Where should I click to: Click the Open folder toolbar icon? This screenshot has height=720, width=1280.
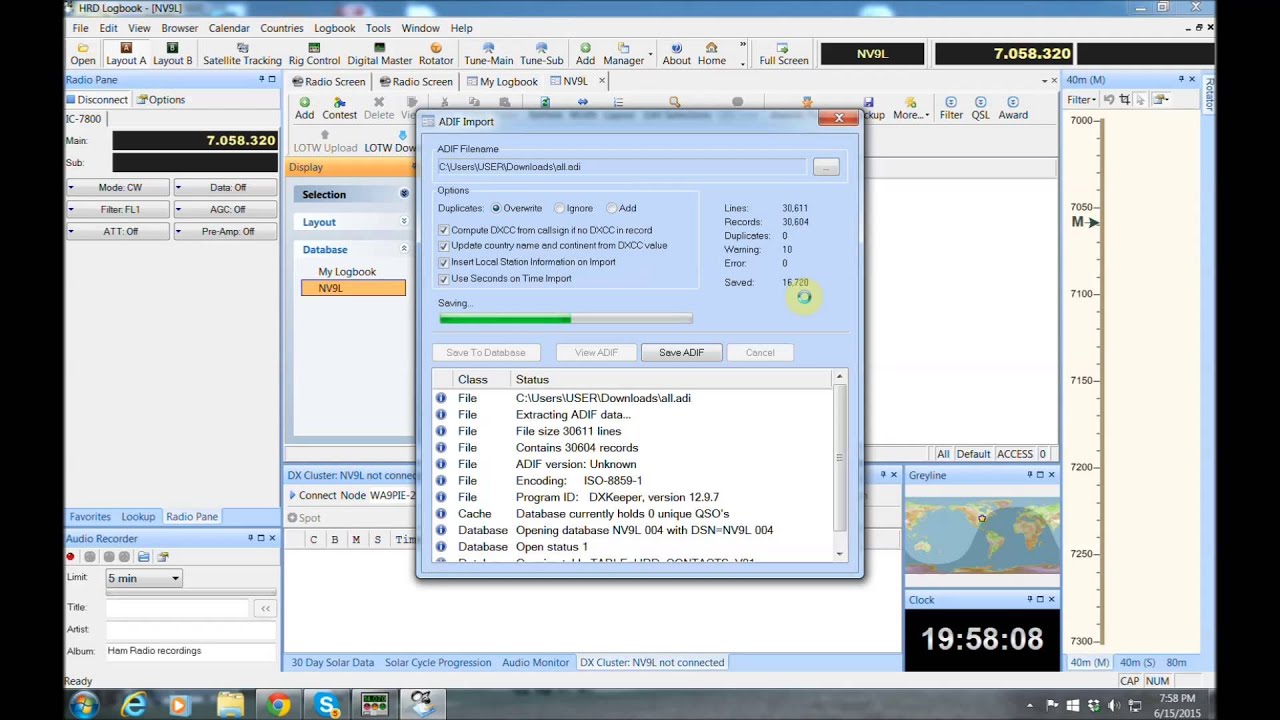[83, 54]
